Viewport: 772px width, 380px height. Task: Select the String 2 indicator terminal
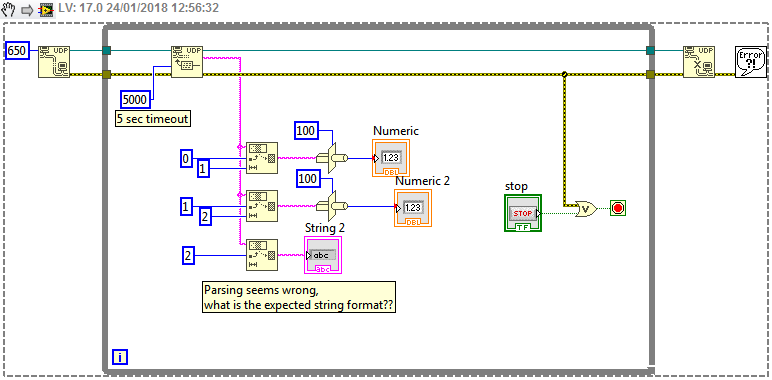(x=323, y=255)
